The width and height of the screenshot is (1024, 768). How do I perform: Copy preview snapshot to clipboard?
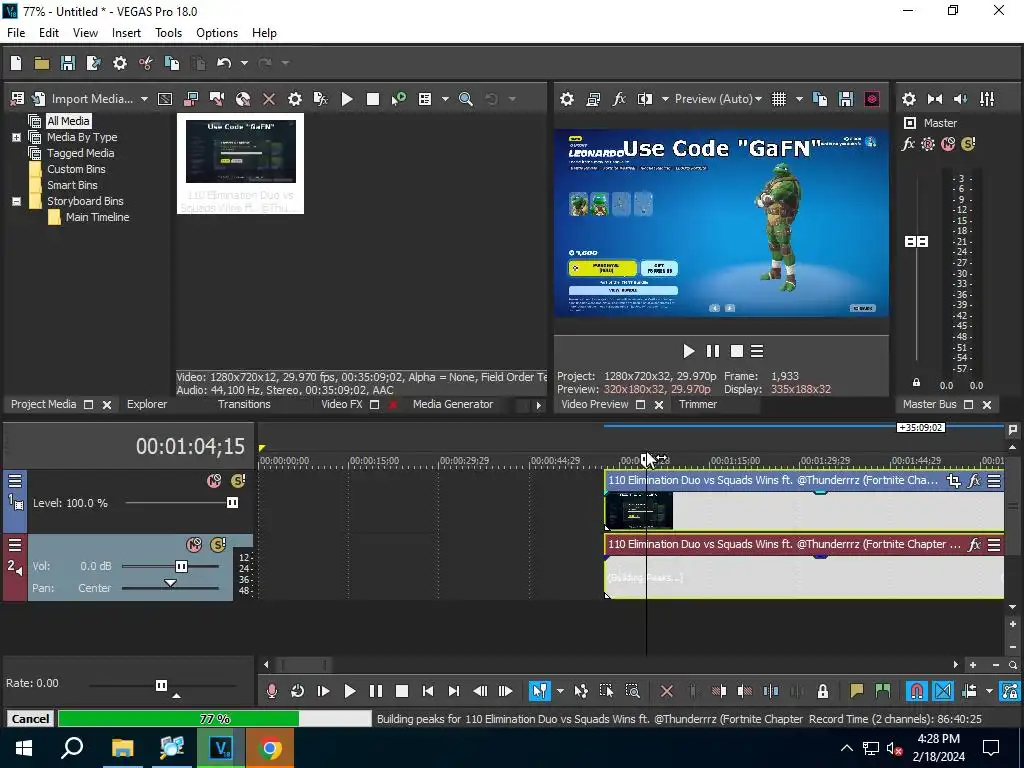click(820, 99)
